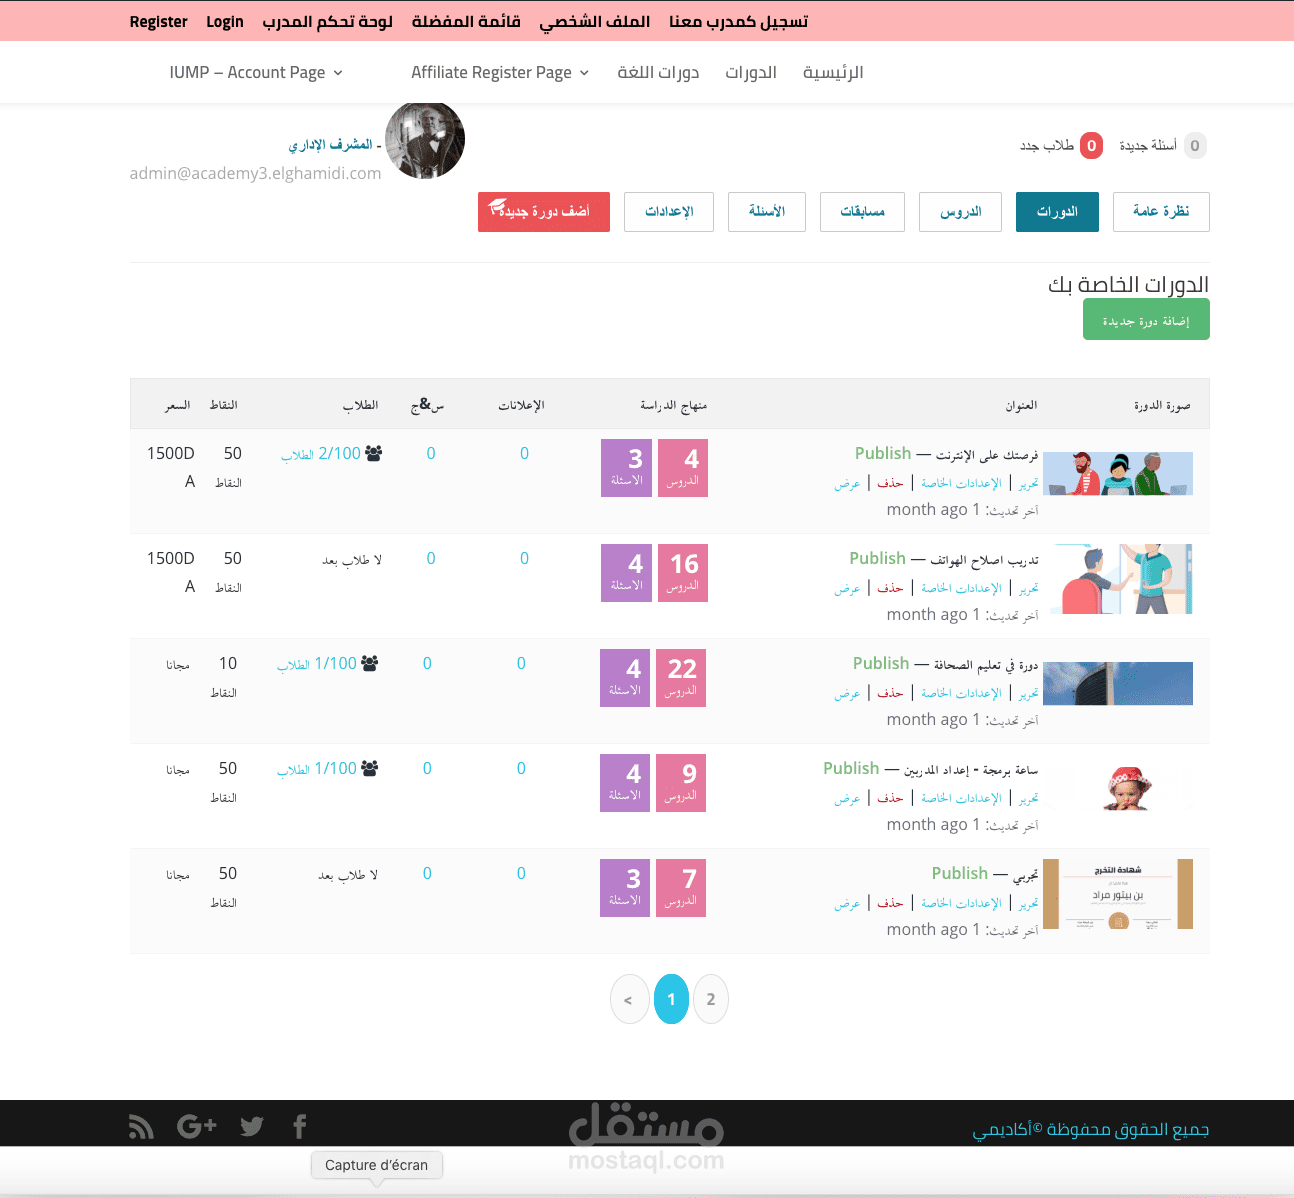1294x1198 pixels.
Task: Click the 9 الدروس lessons box
Action: point(681,783)
